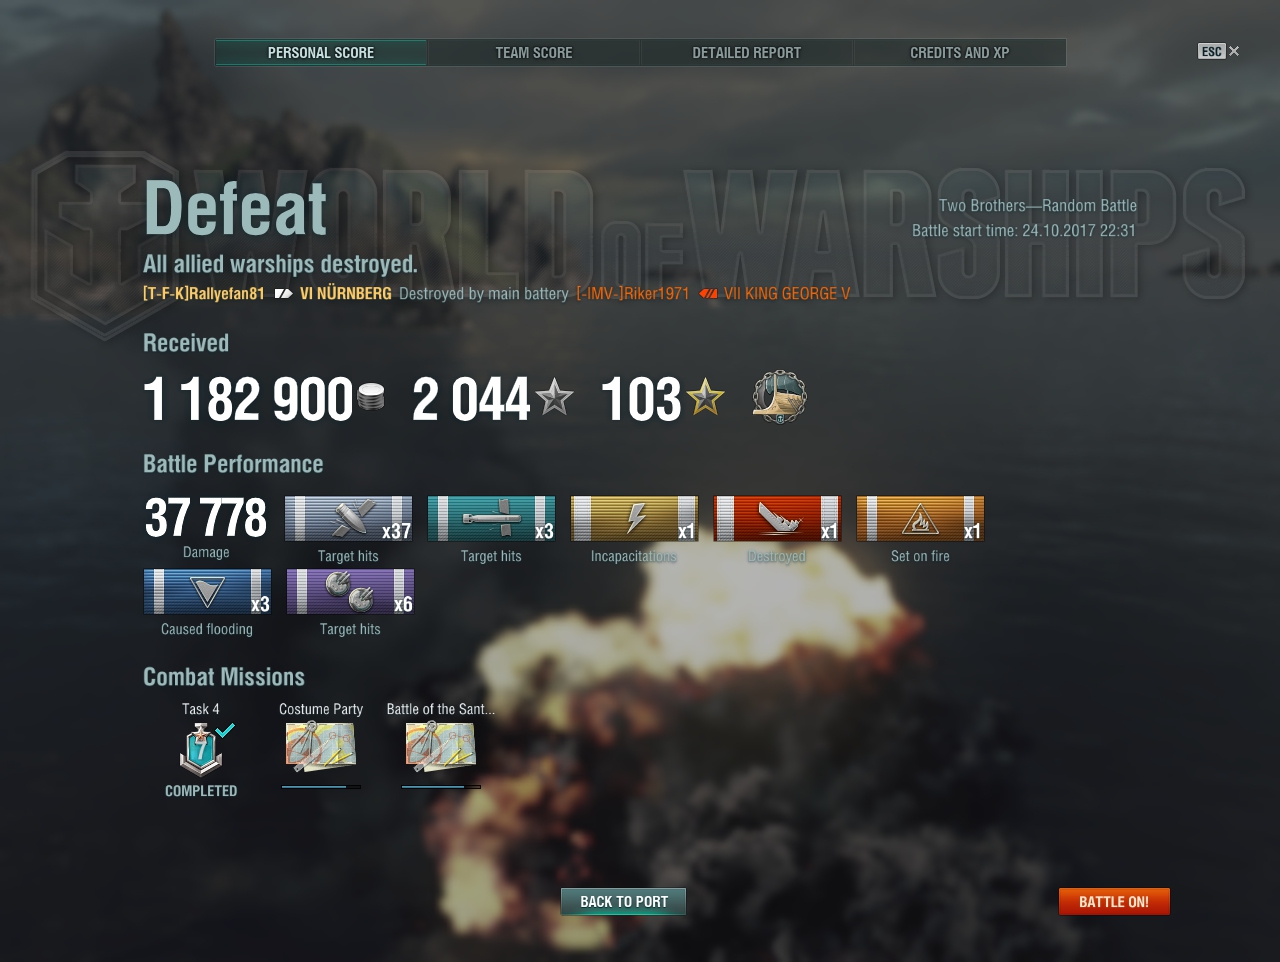The width and height of the screenshot is (1280, 962).
Task: Switch to the Team Score tab
Action: pyautogui.click(x=534, y=52)
